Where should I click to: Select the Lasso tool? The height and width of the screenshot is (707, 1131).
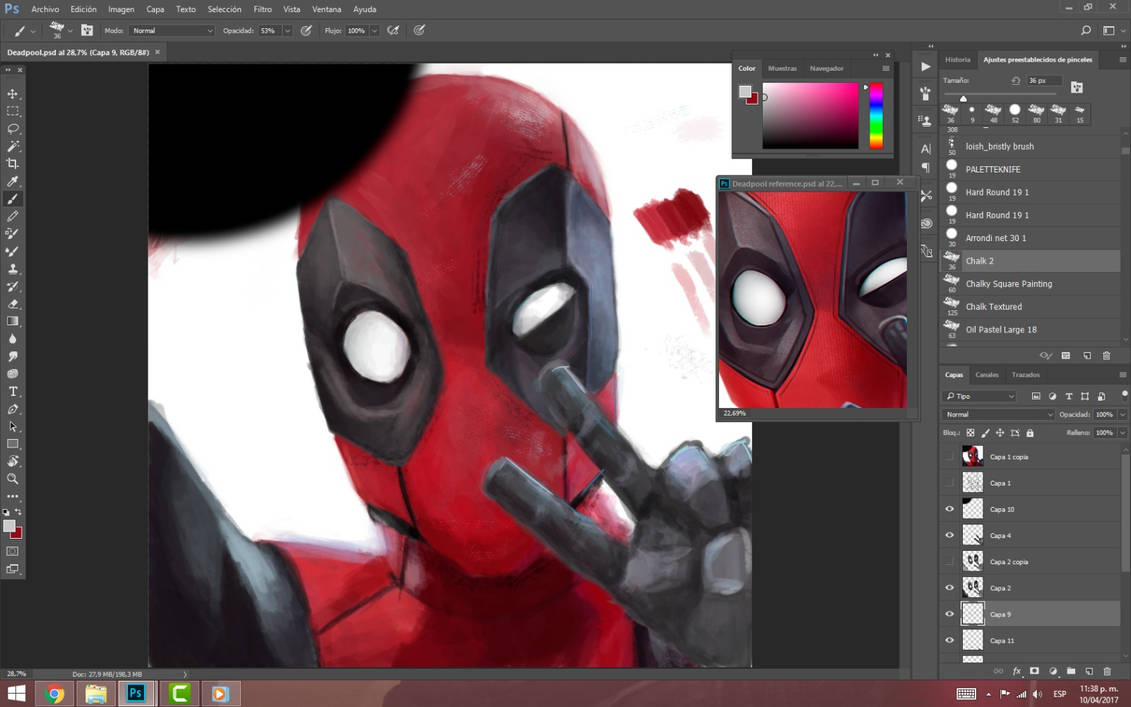coord(12,128)
